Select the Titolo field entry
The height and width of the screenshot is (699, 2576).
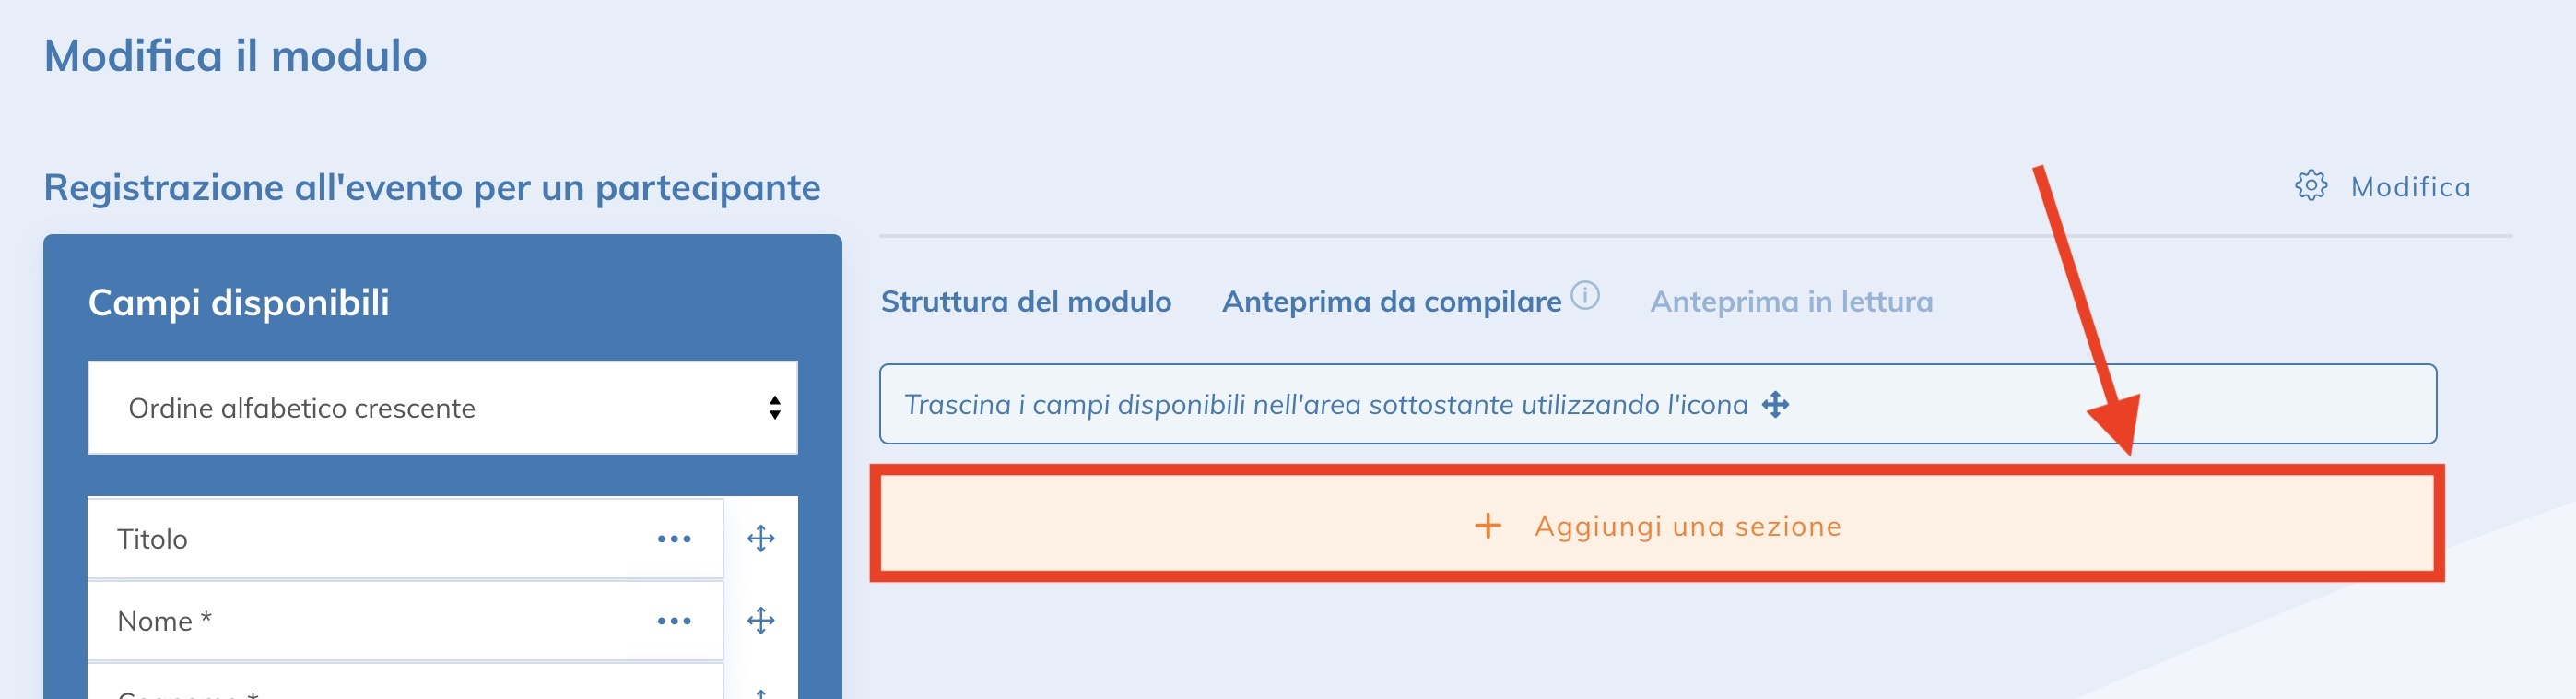point(300,537)
